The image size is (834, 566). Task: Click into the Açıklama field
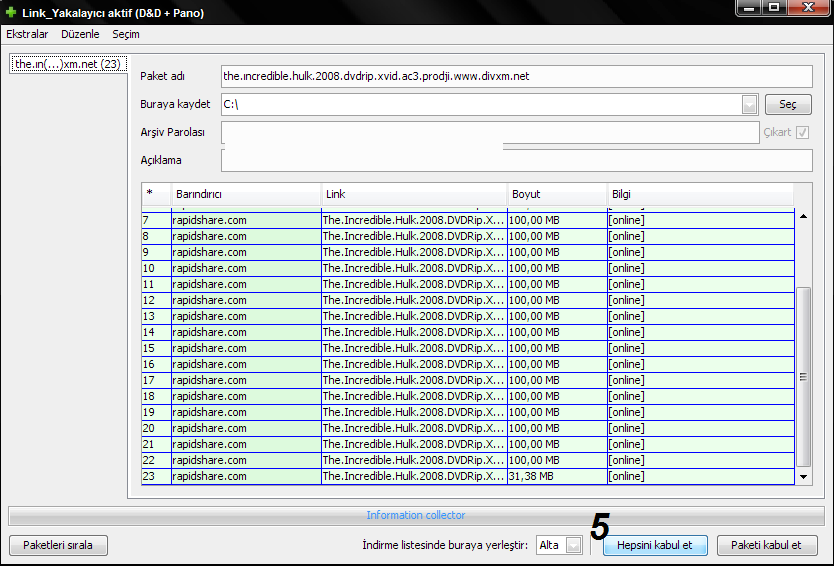tap(516, 160)
